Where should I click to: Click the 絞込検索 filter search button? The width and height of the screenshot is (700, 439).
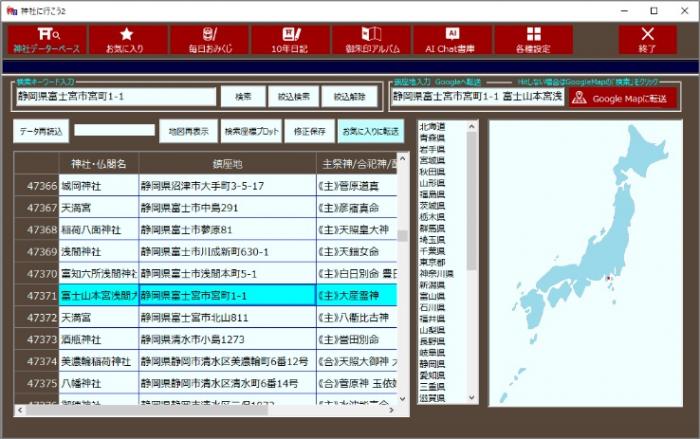pyautogui.click(x=294, y=97)
